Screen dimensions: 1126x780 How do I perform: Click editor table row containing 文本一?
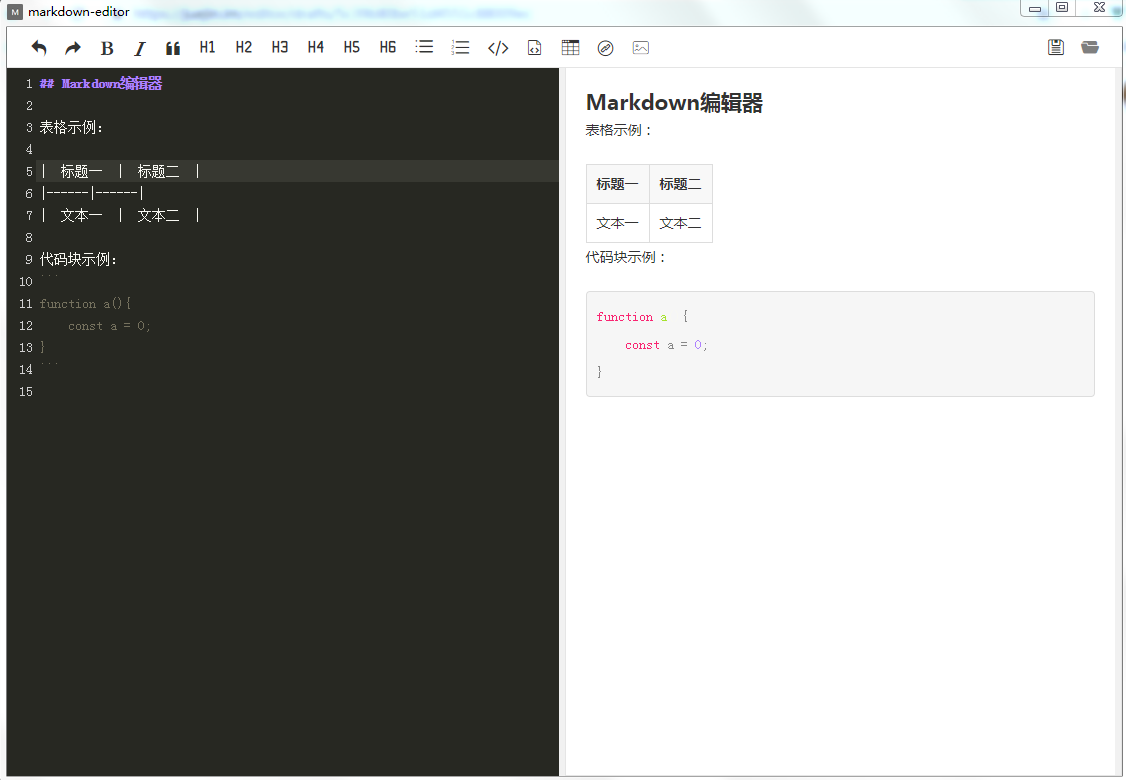click(120, 215)
